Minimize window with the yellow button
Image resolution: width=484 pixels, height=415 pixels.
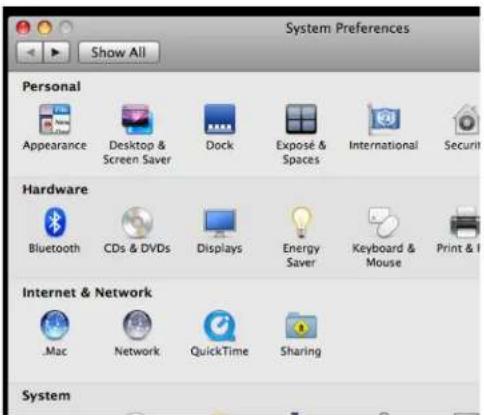(x=44, y=27)
